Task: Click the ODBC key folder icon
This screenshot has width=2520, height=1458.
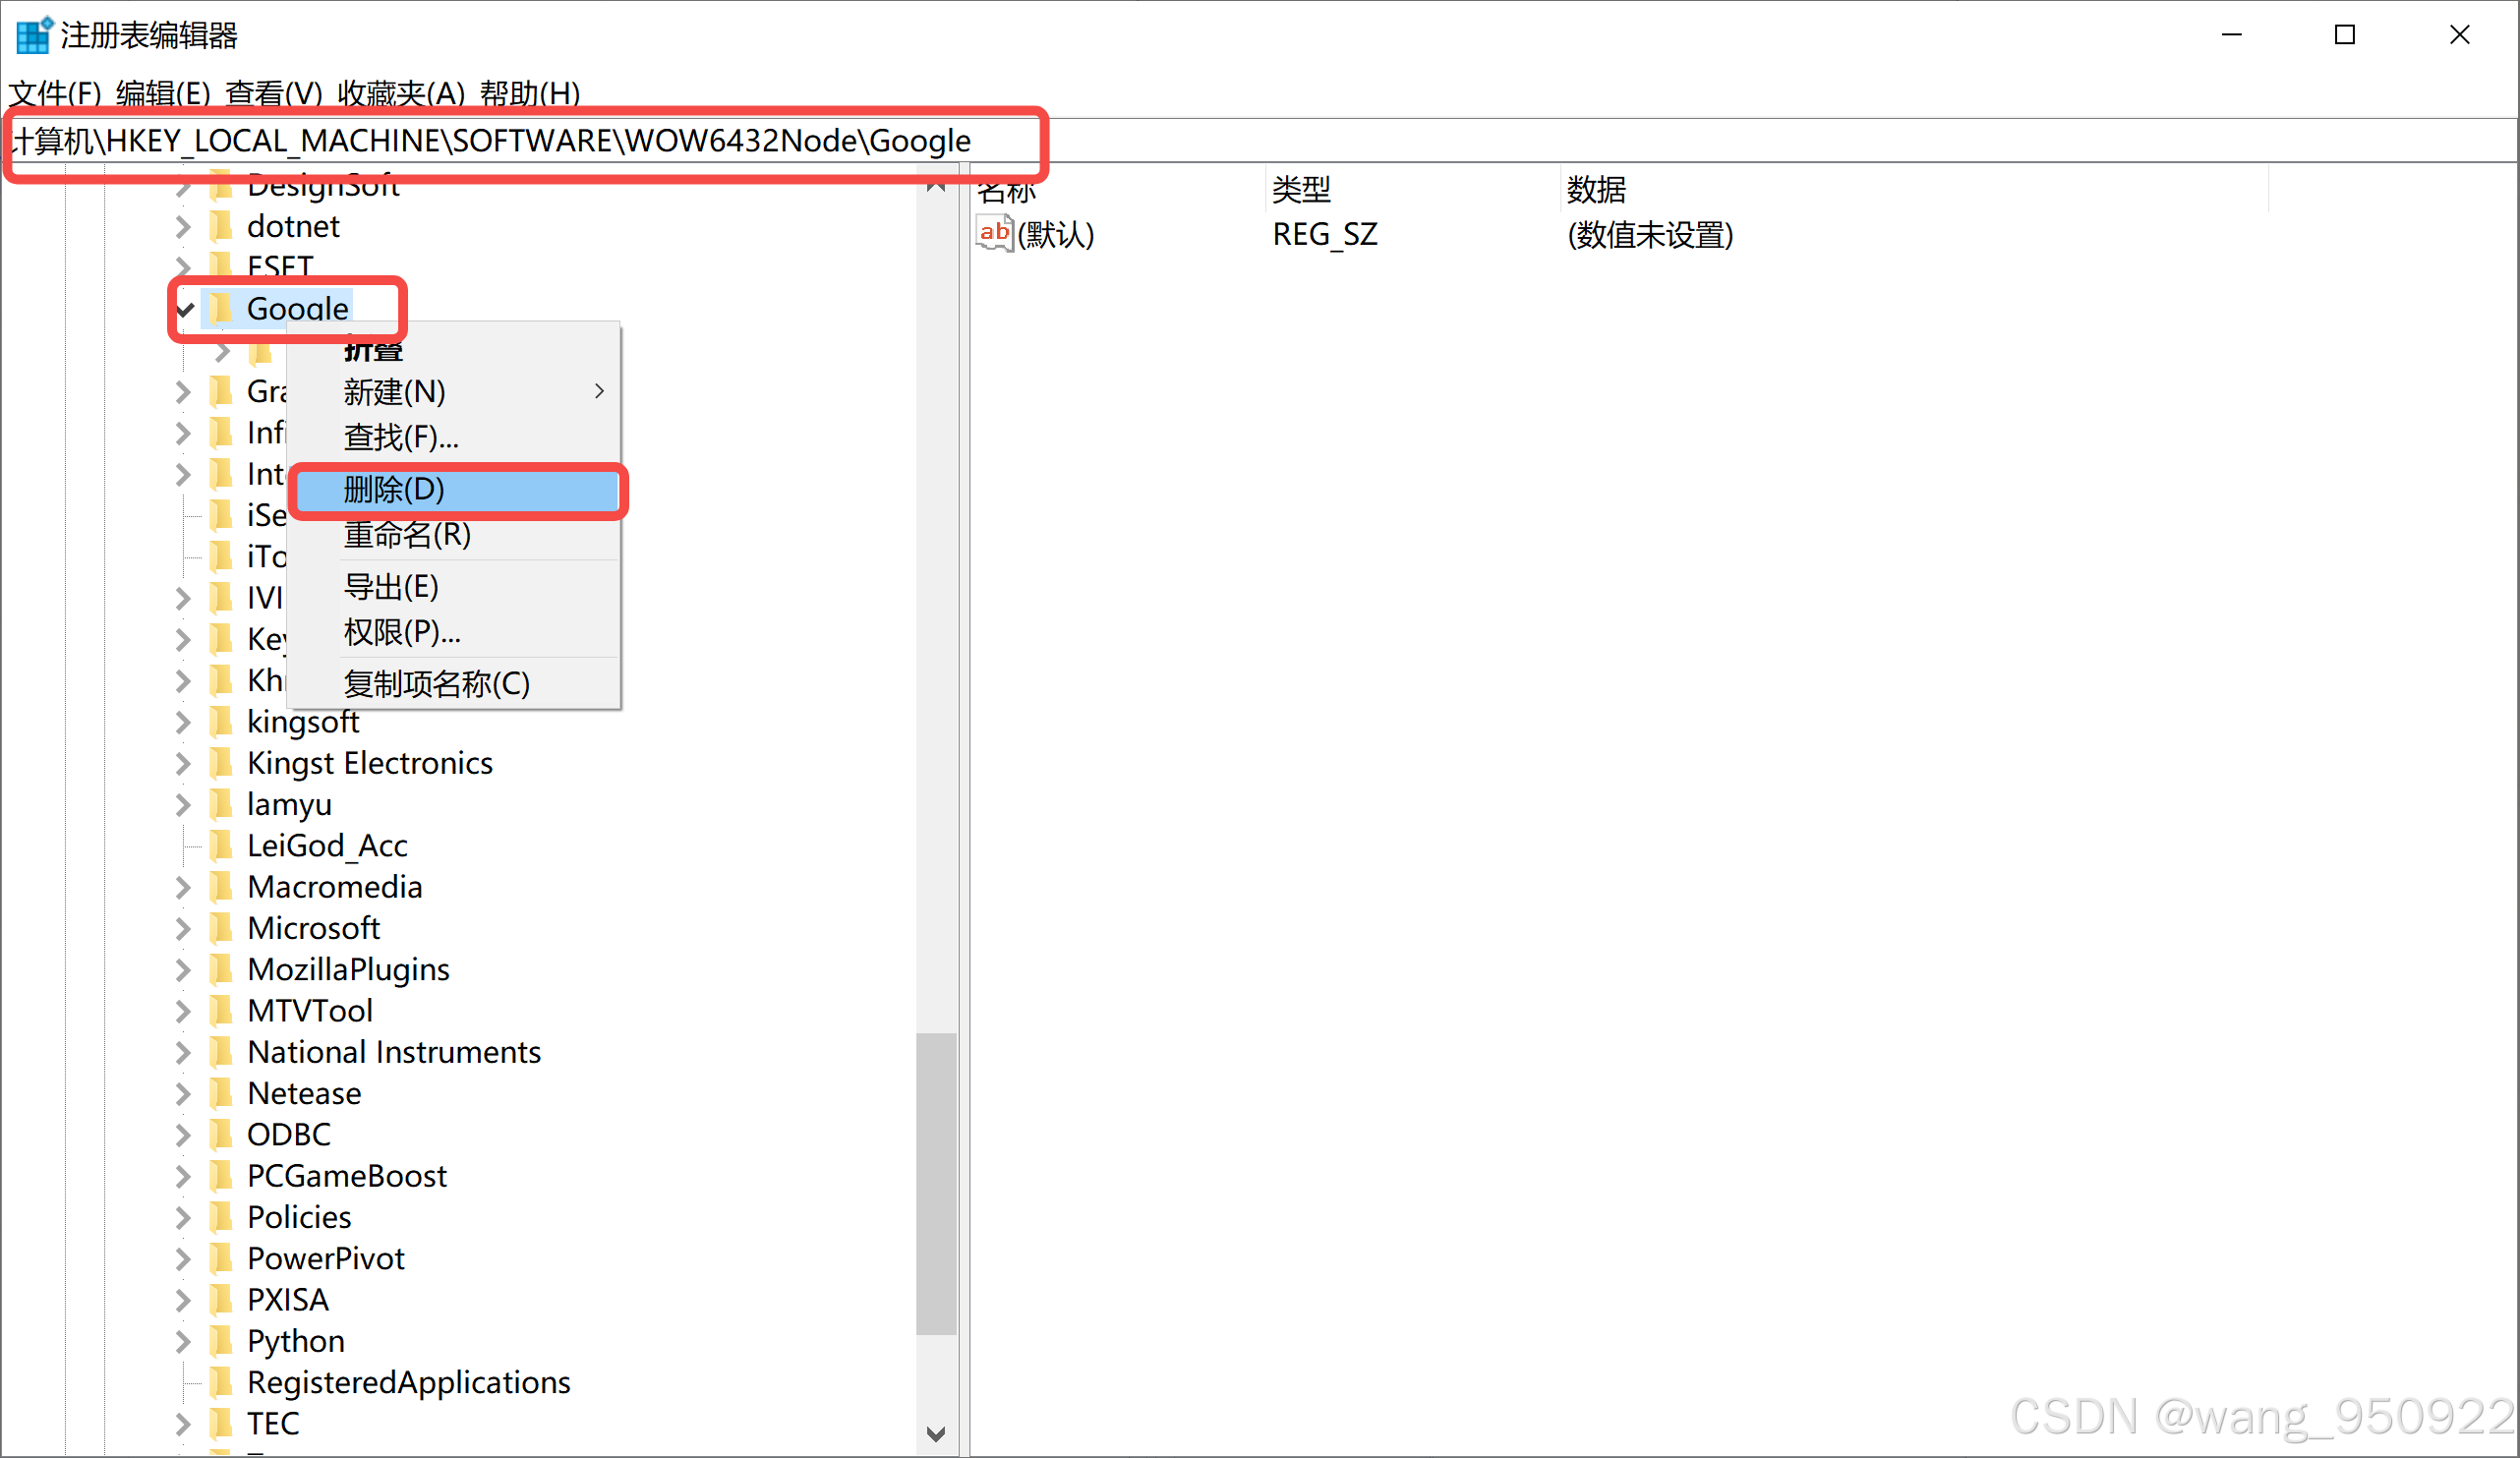Action: pyautogui.click(x=221, y=1134)
